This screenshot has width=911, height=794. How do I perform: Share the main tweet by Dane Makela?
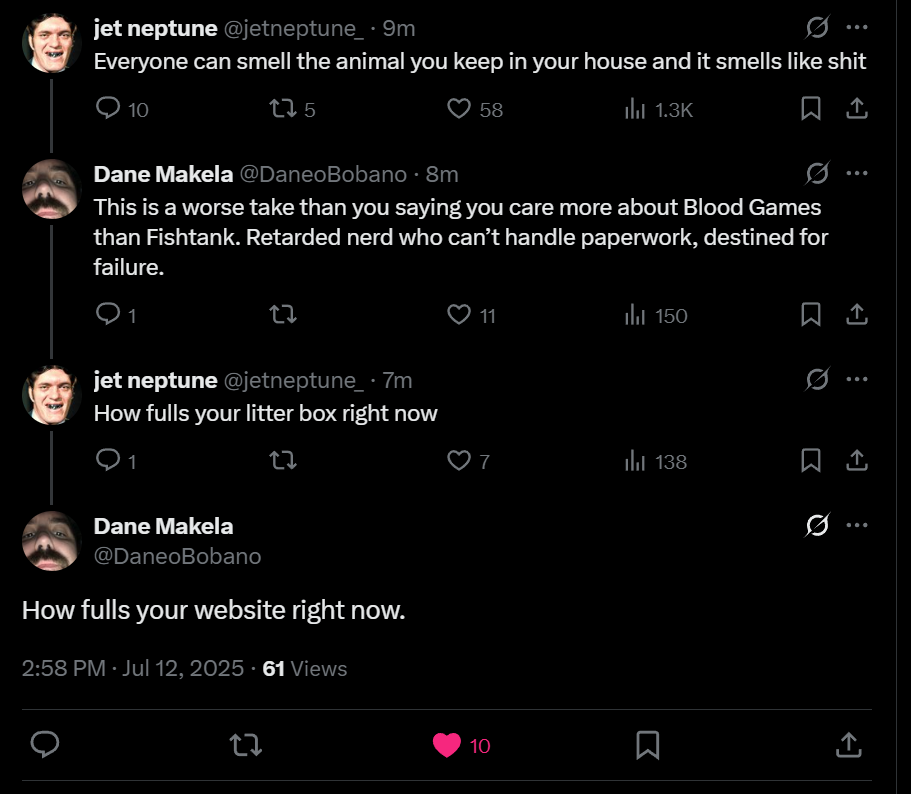tap(847, 745)
